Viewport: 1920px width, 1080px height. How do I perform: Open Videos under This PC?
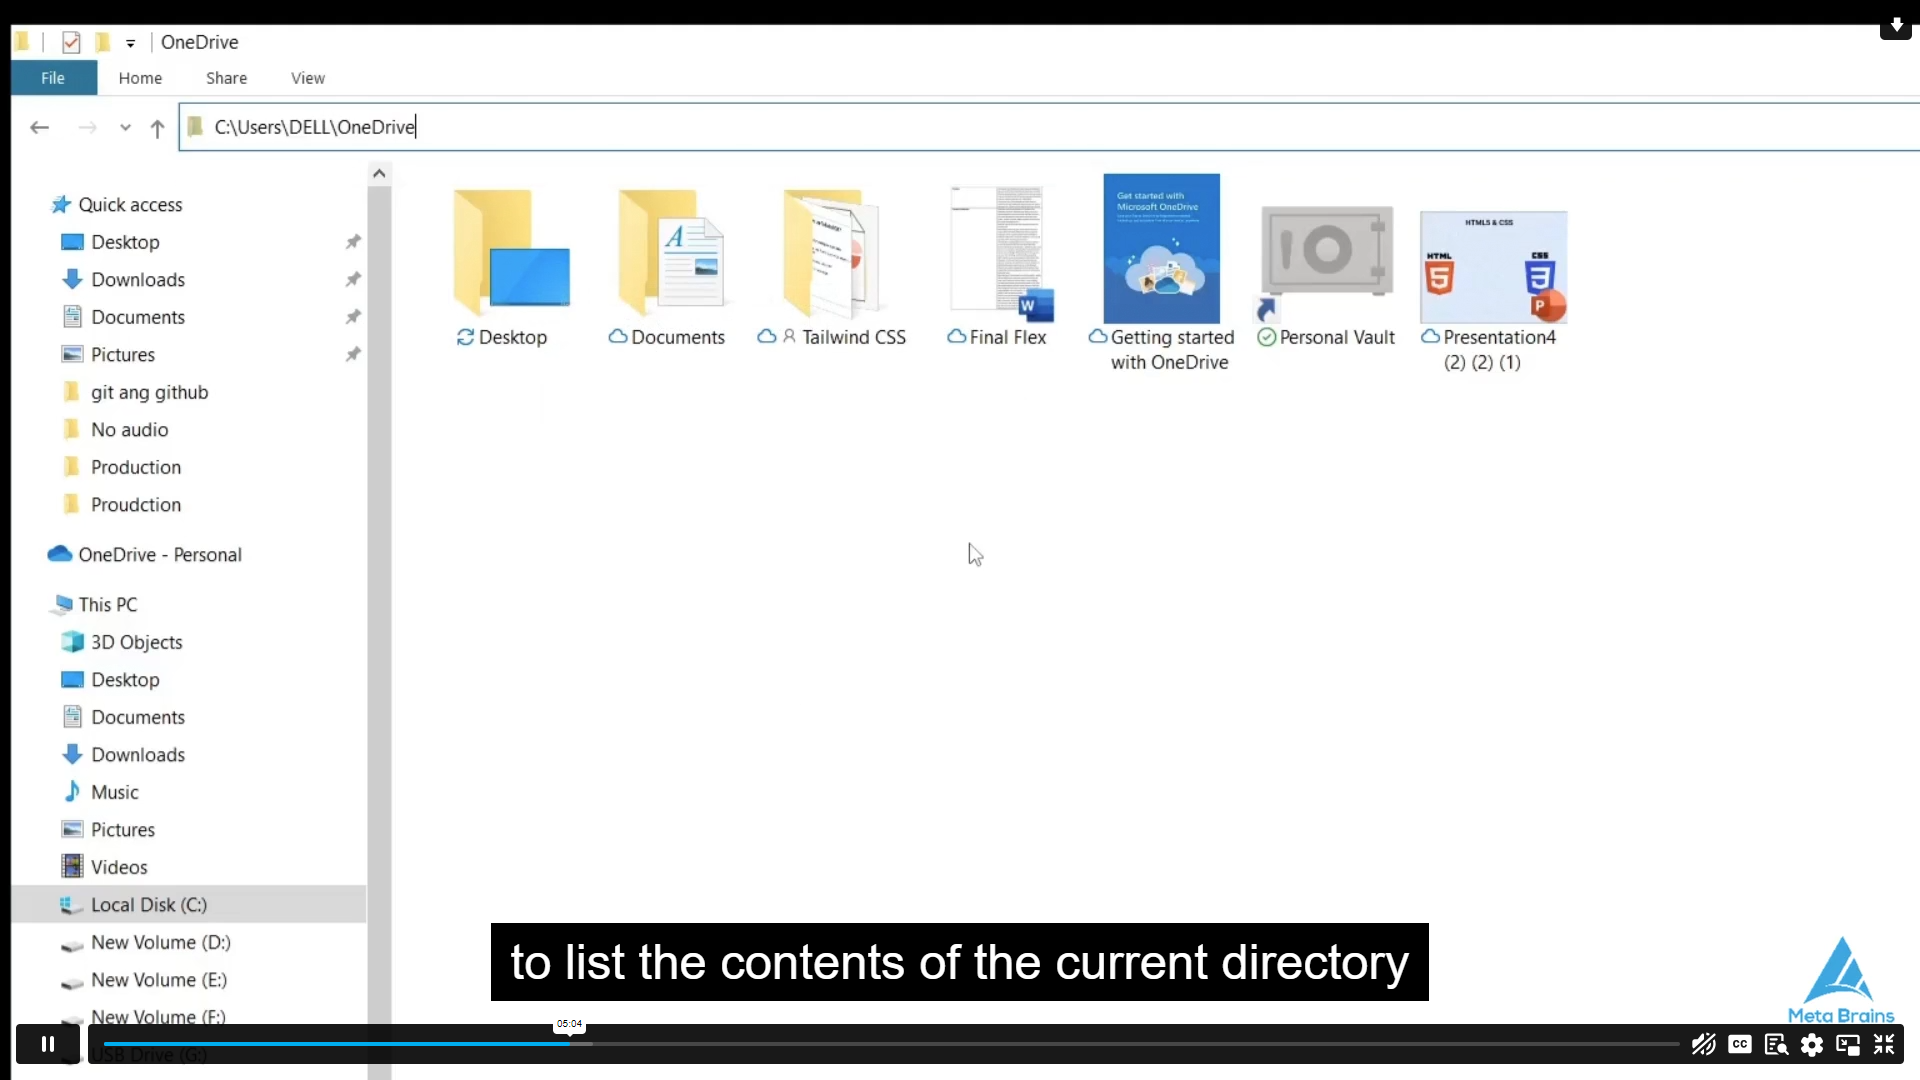pos(105,867)
